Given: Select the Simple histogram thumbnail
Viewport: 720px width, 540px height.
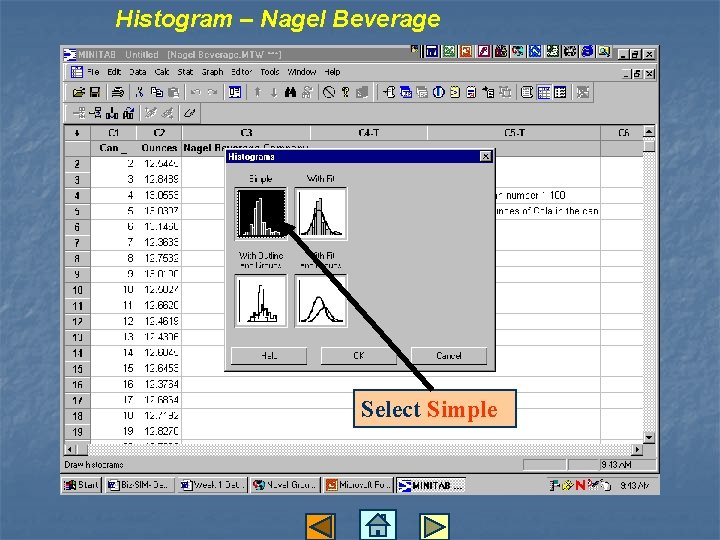Looking at the screenshot, I should pyautogui.click(x=261, y=214).
